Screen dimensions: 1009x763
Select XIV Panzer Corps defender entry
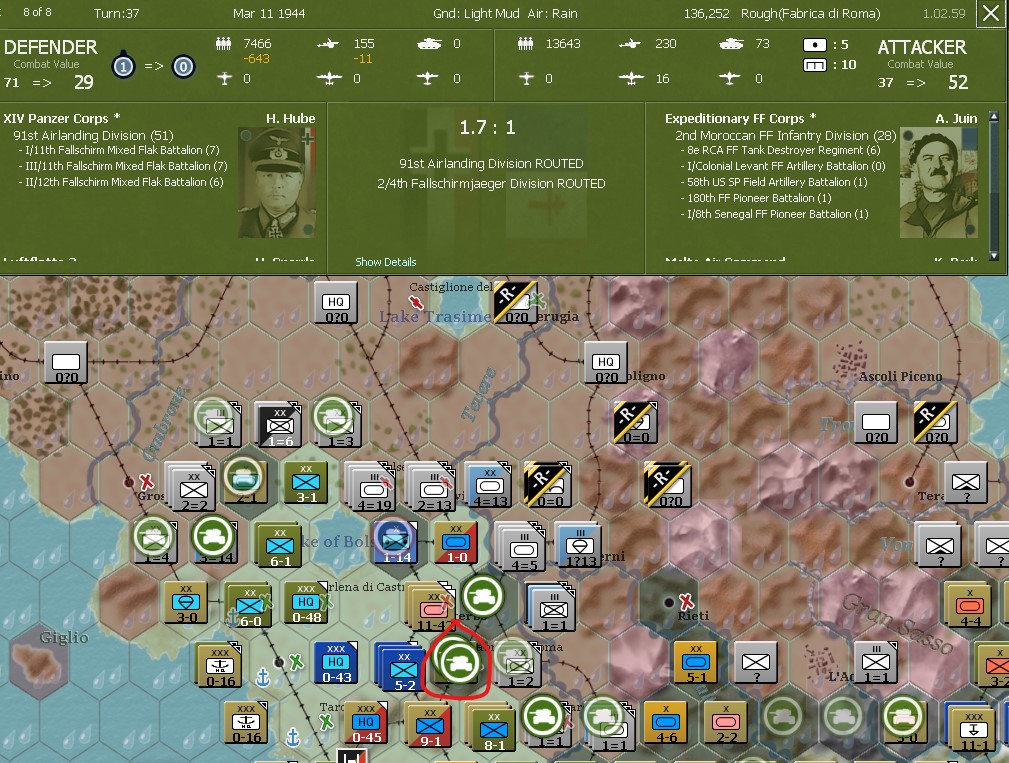62,118
